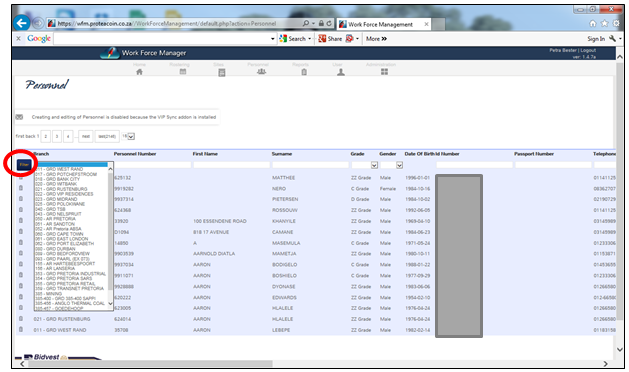Click the record icon in BODIGELO row
Image resolution: width=629 pixels, height=372 pixels.
pos(21,264)
